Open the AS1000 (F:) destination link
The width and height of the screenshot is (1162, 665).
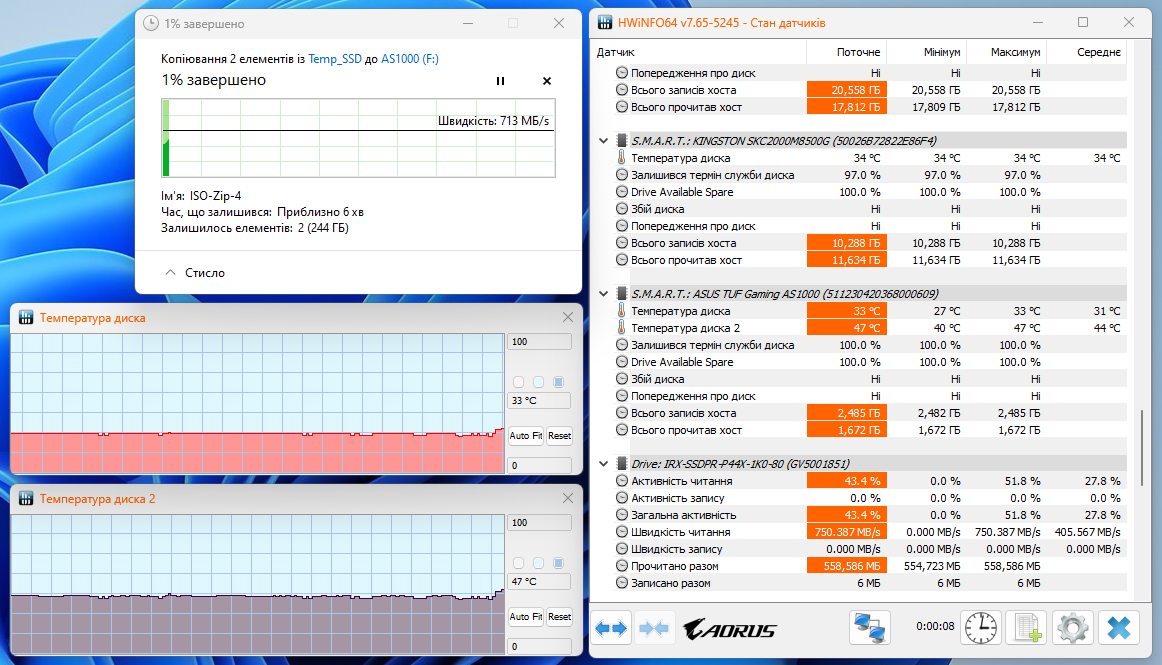coord(410,59)
